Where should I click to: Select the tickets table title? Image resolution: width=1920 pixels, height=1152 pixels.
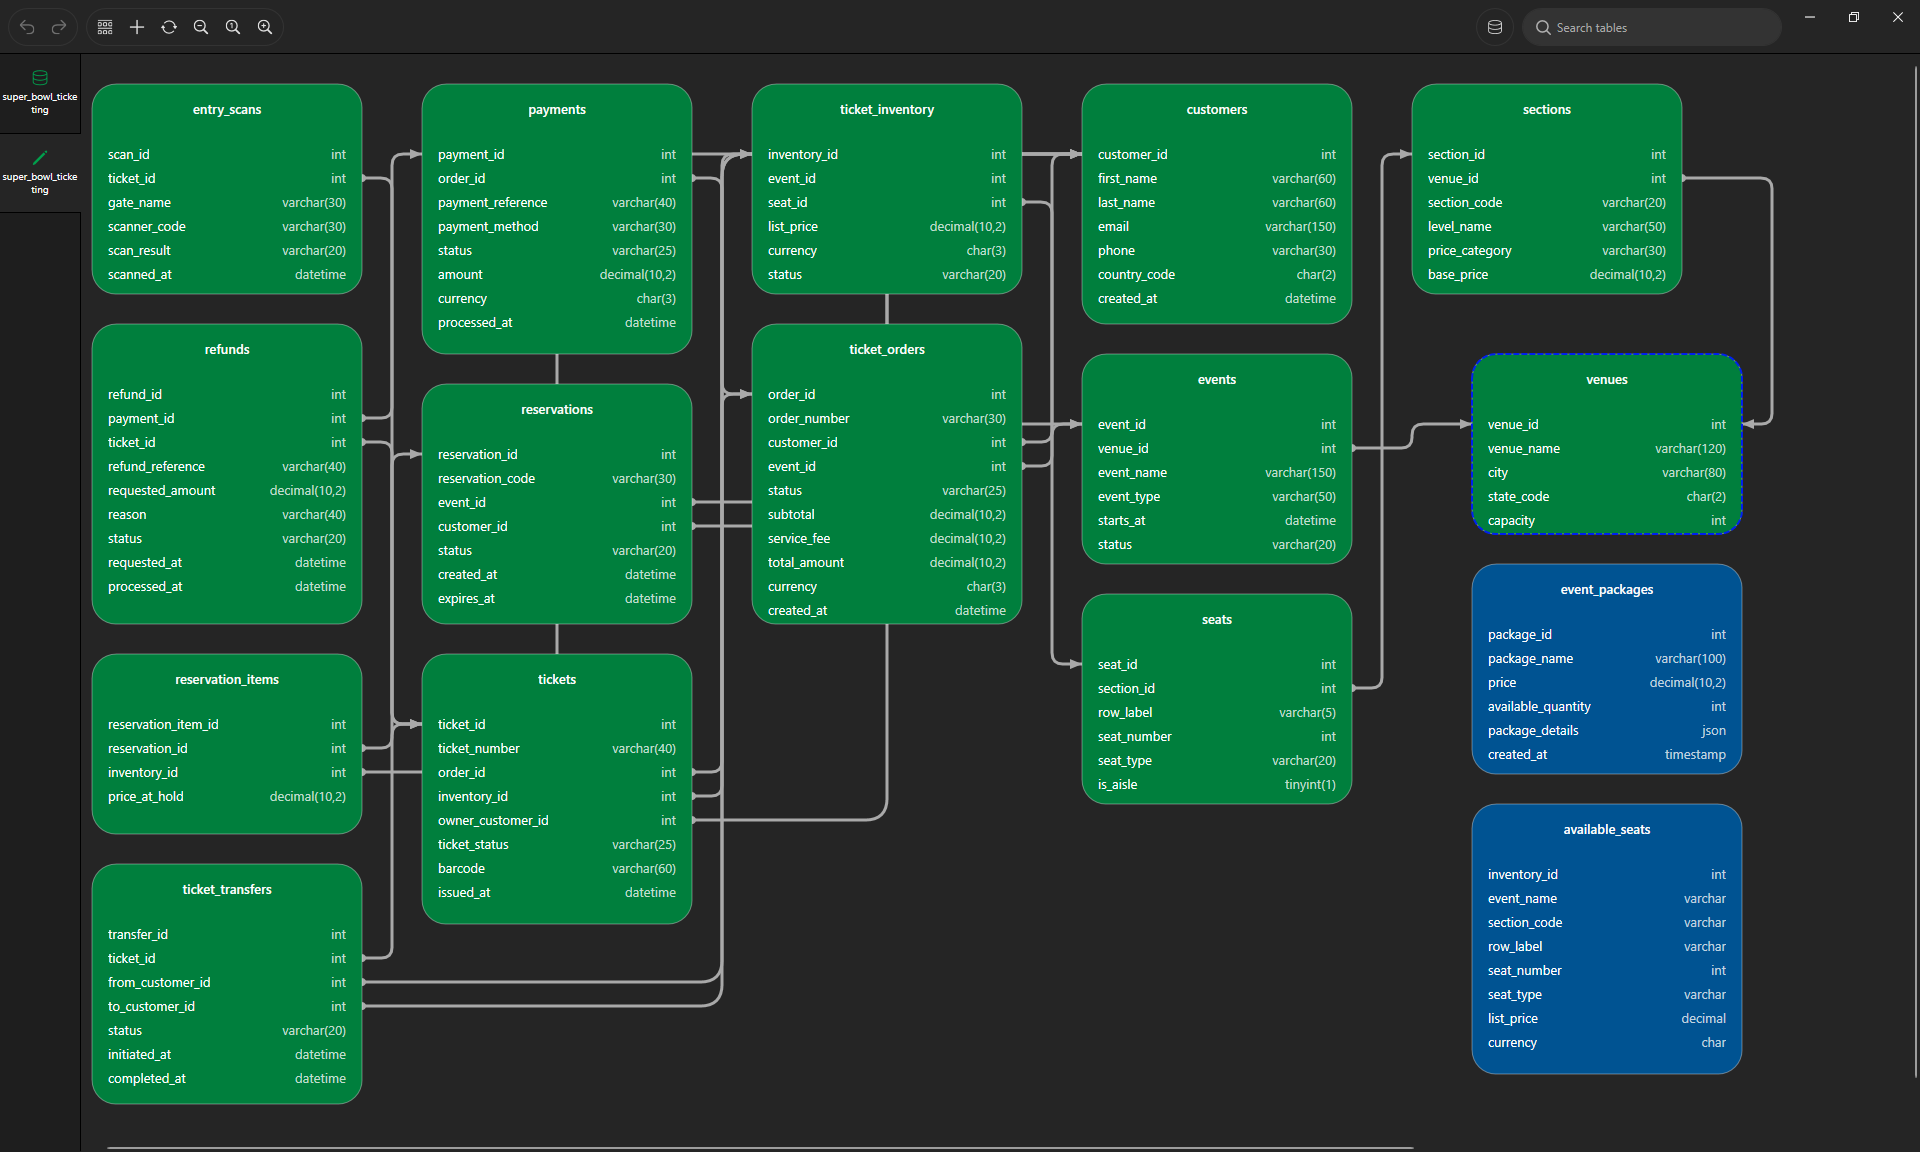point(557,680)
